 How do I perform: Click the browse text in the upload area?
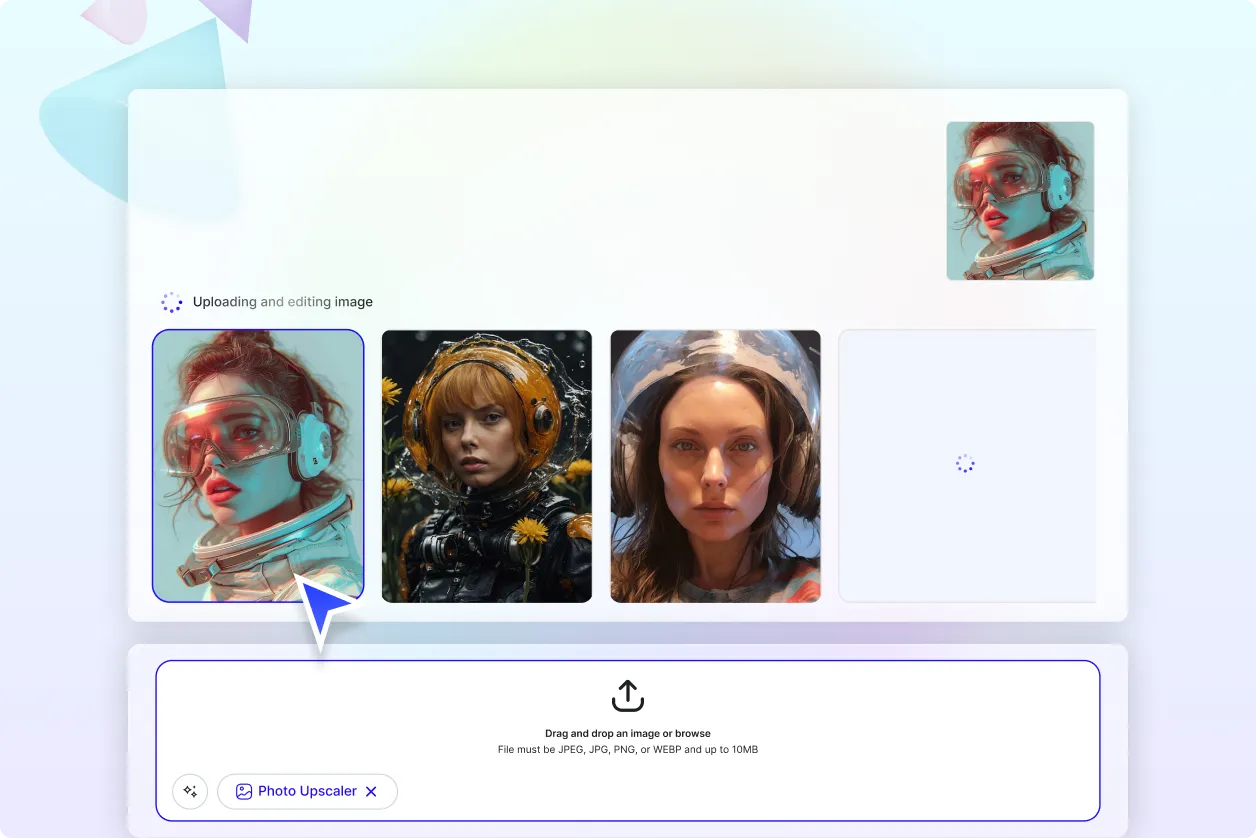(x=695, y=733)
